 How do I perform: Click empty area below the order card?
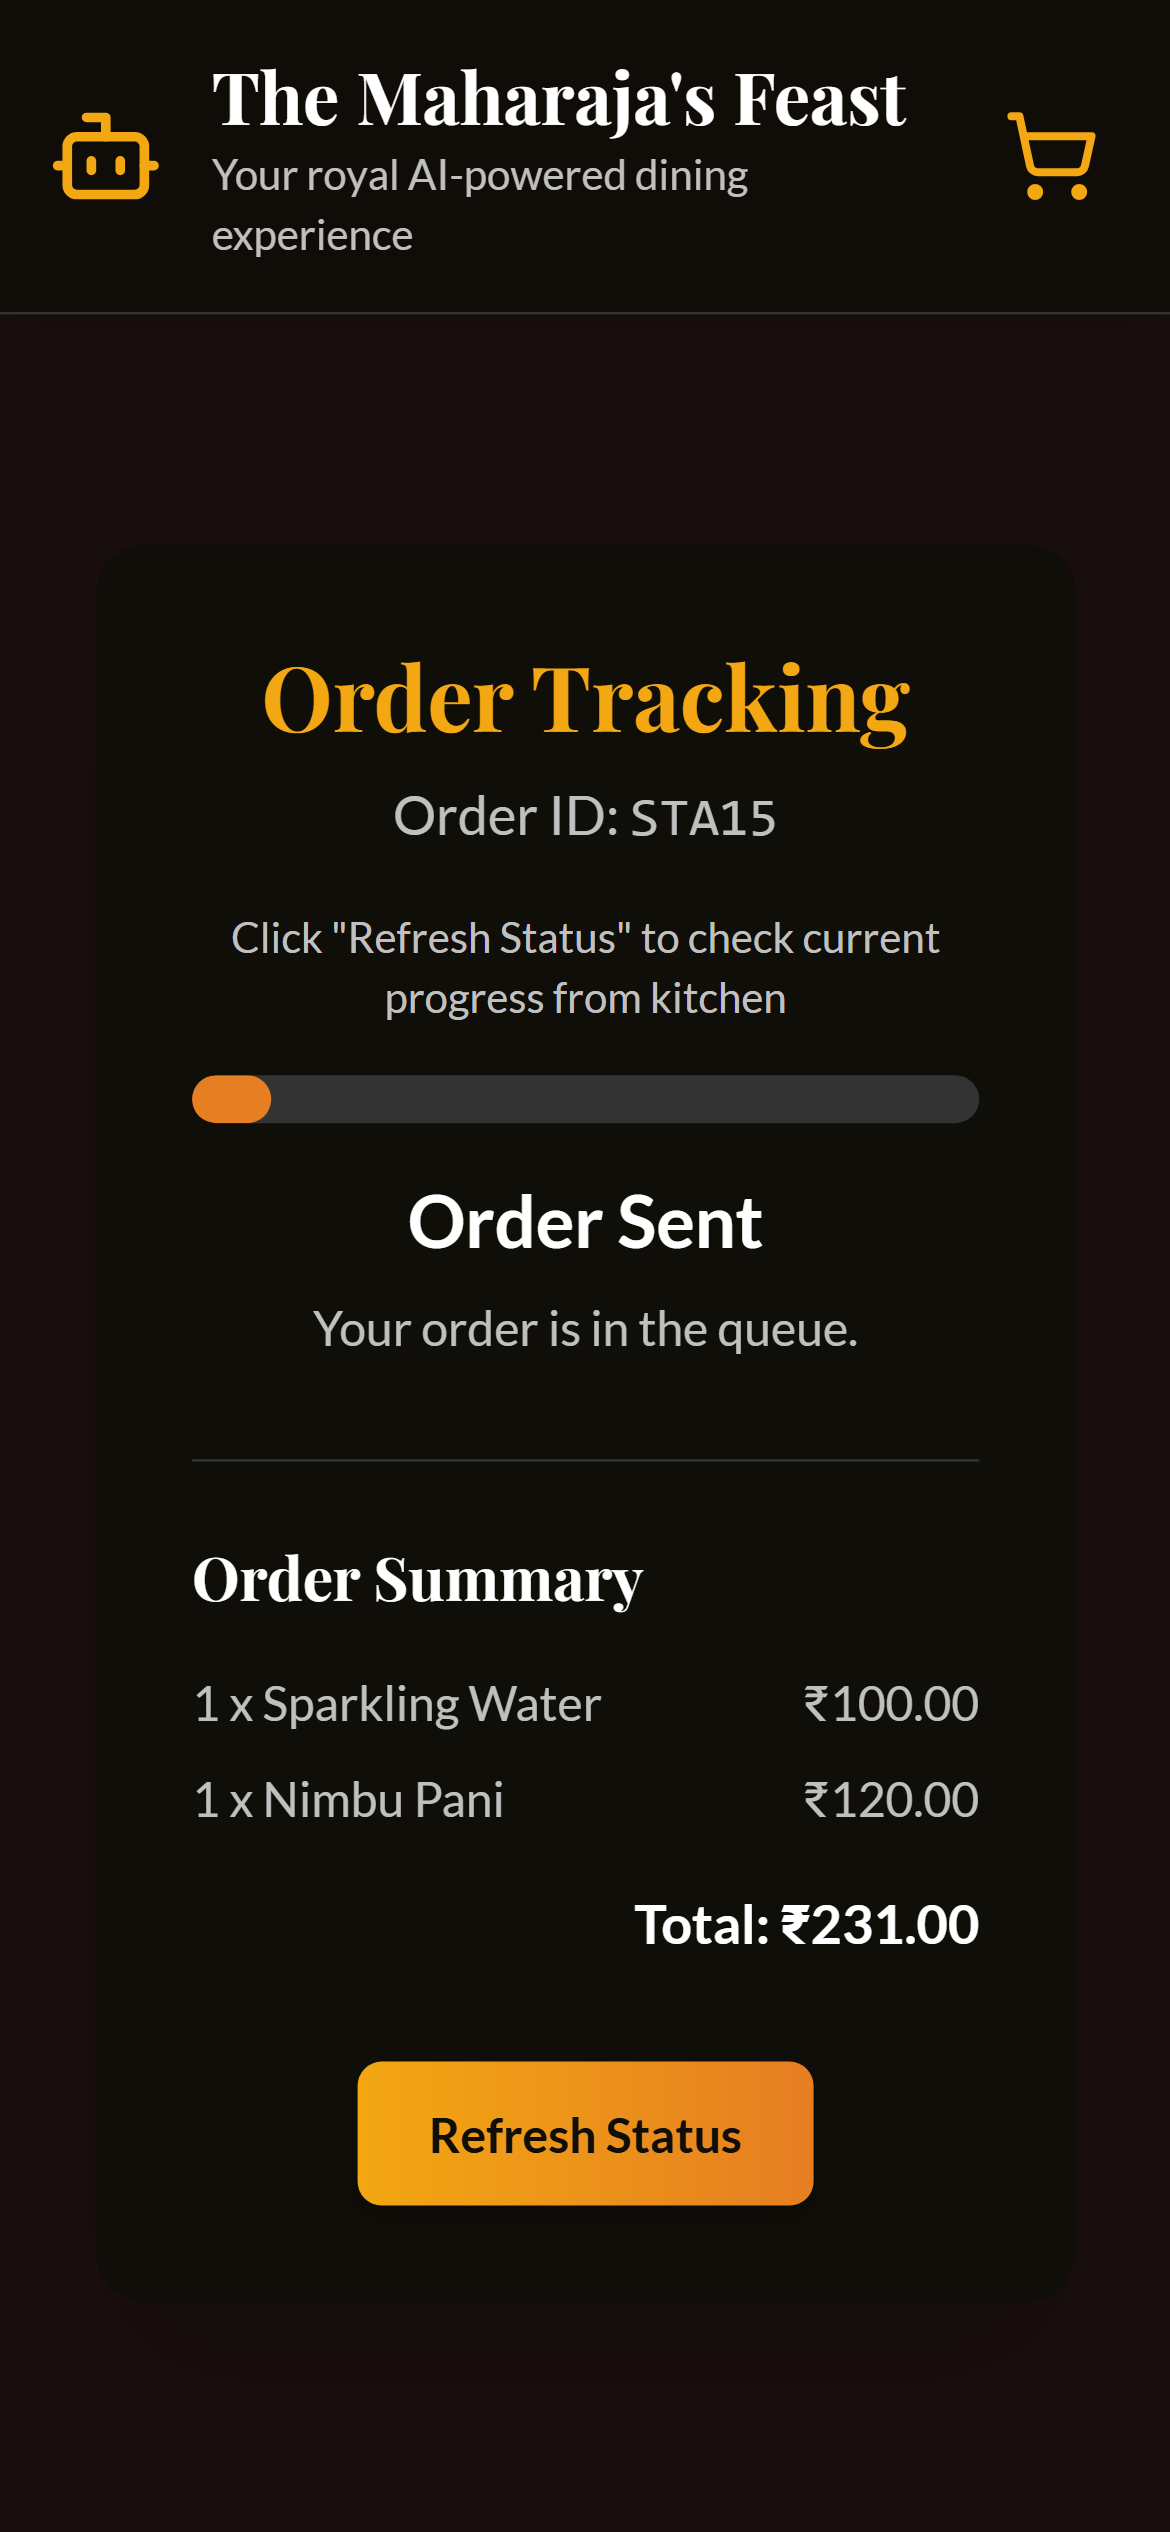coord(585,2420)
